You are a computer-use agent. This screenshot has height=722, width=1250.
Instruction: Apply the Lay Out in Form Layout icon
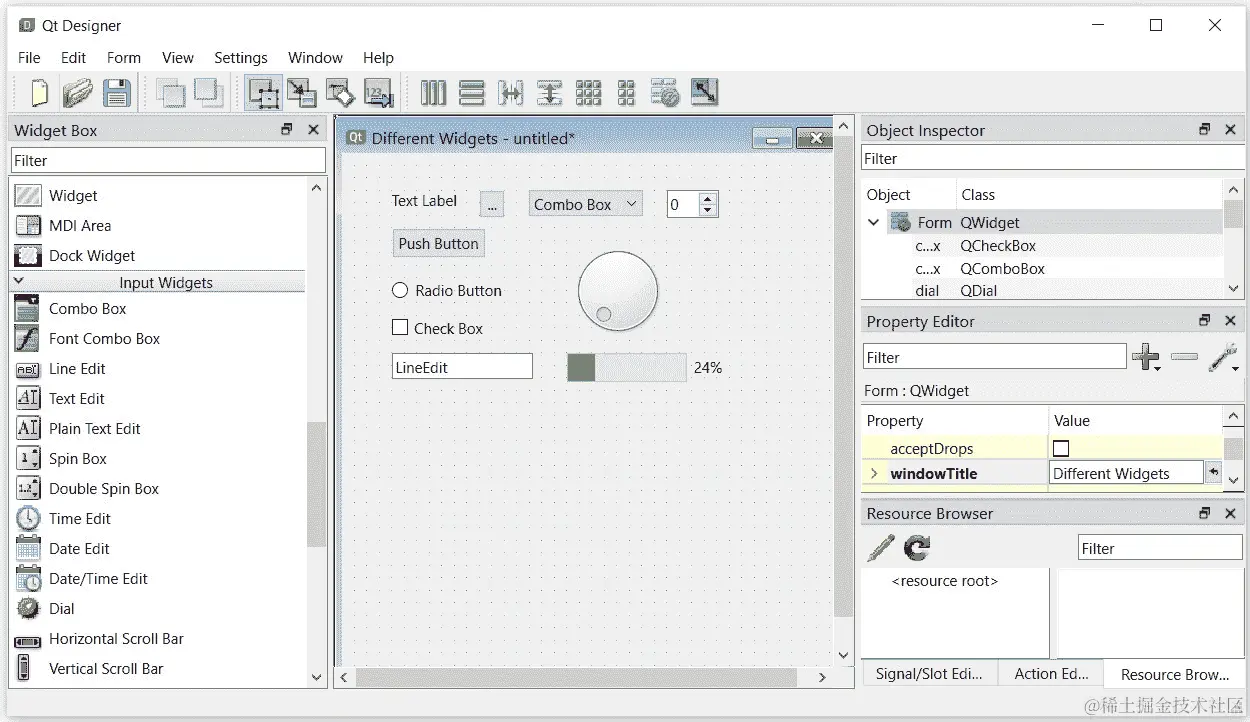pos(626,93)
